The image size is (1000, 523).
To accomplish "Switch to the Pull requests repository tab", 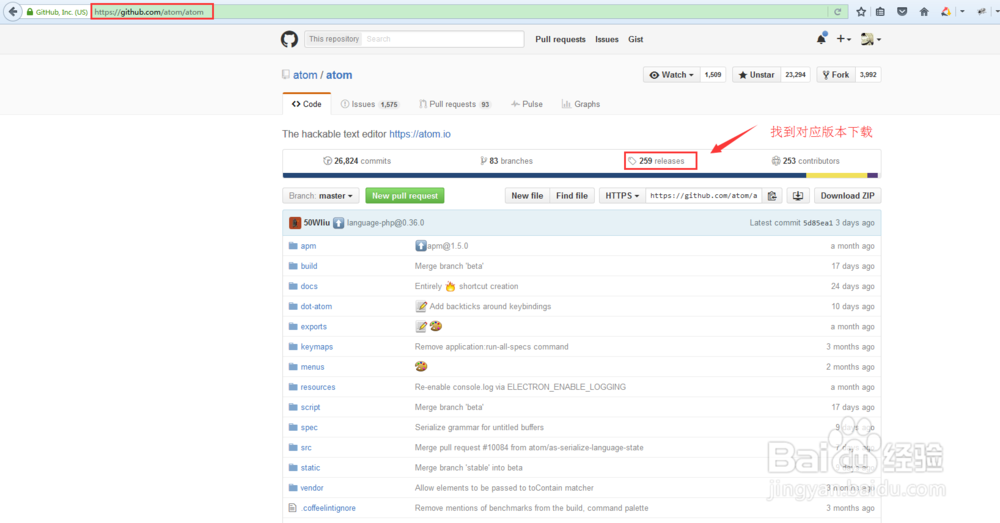I will [455, 104].
